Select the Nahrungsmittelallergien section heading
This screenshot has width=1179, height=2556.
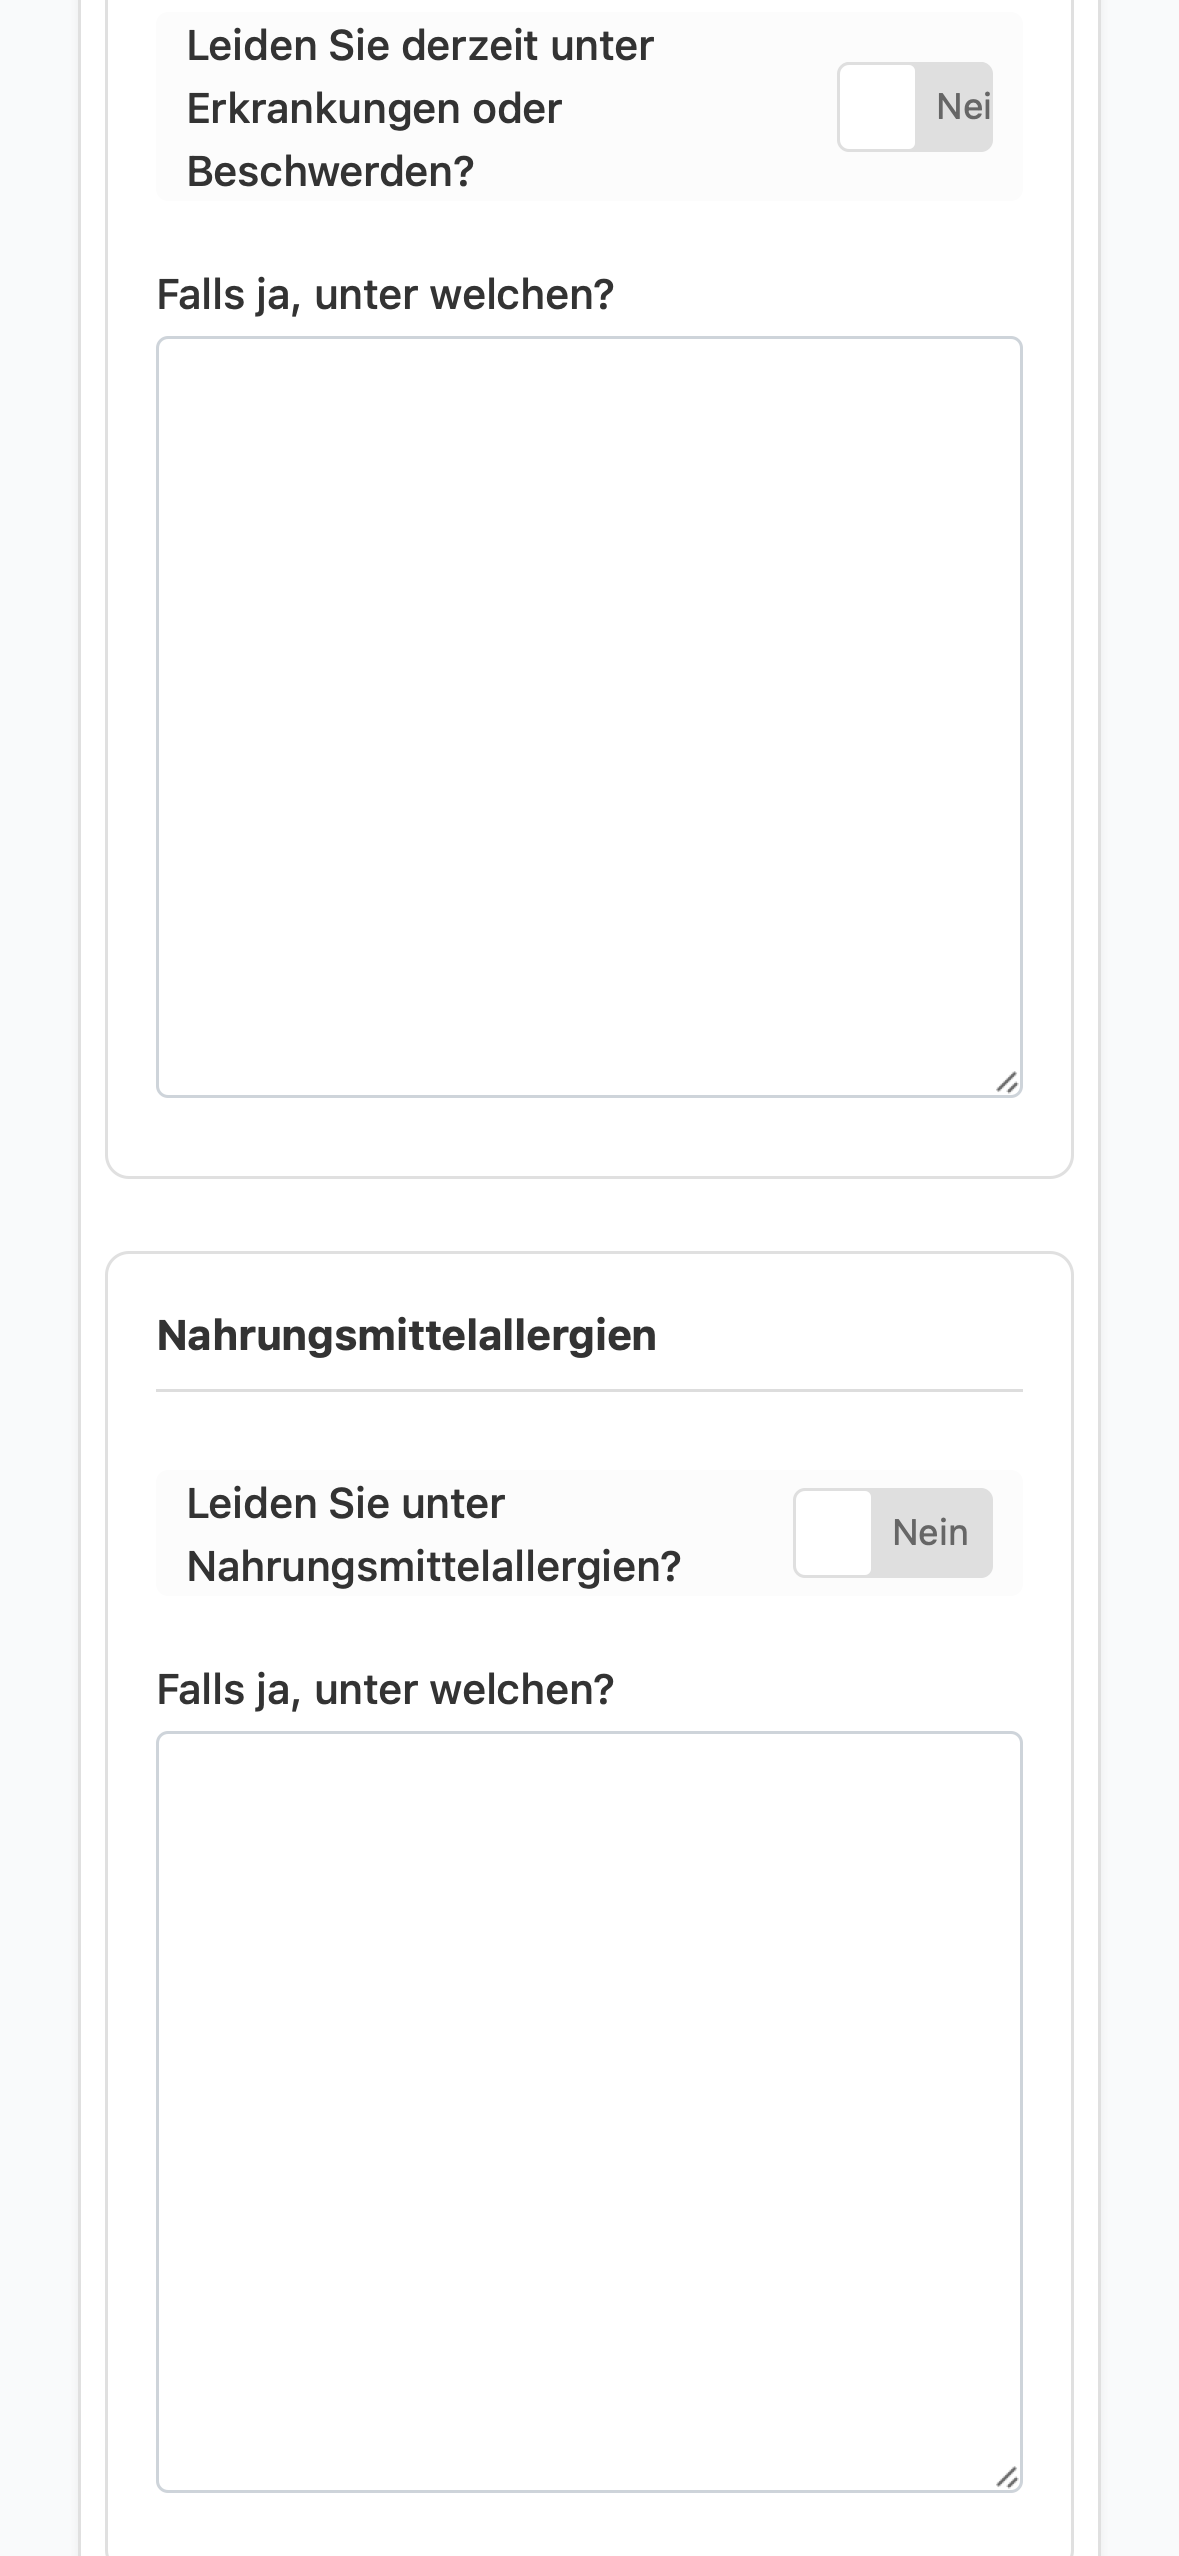407,1335
